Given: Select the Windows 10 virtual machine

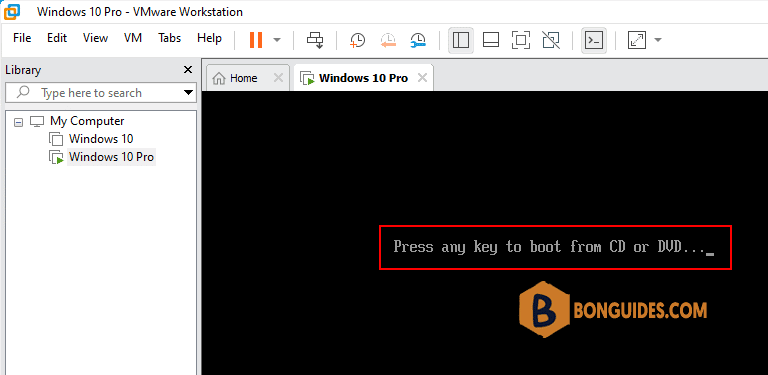Looking at the screenshot, I should pyautogui.click(x=100, y=139).
